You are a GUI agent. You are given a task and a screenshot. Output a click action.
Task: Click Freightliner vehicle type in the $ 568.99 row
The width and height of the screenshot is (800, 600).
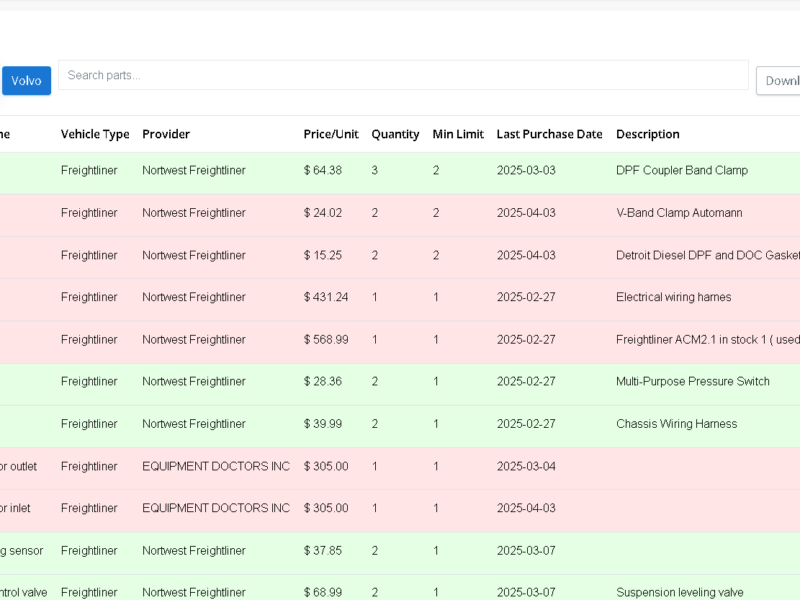[89, 339]
